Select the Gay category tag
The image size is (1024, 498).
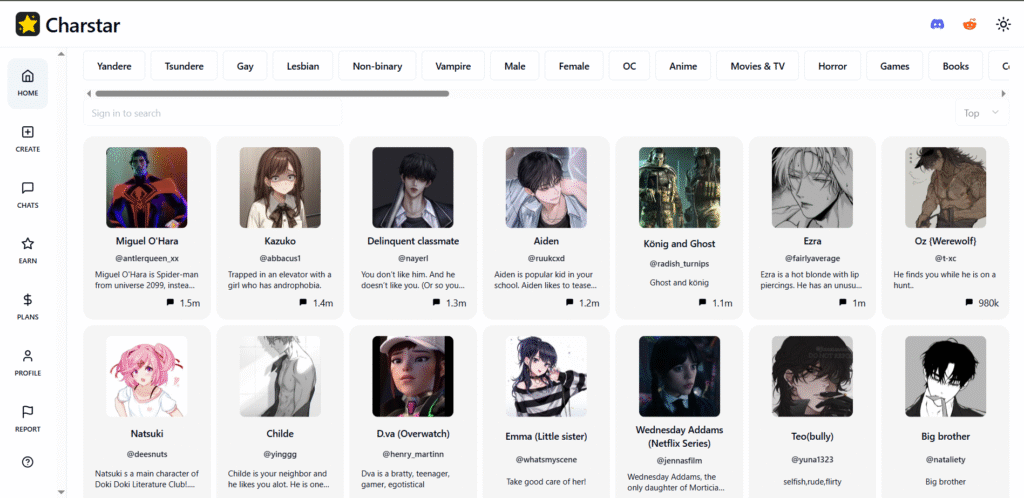tap(246, 66)
